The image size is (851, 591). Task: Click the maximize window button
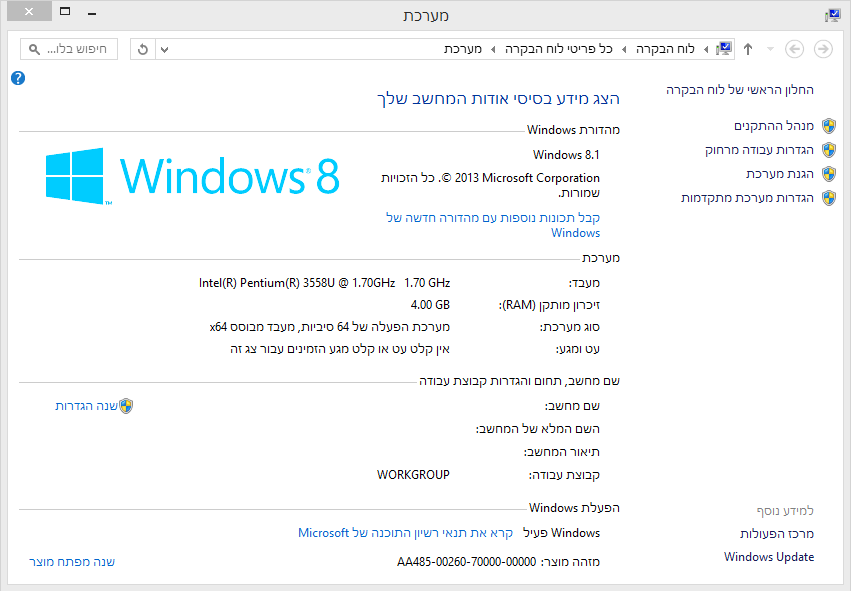65,11
